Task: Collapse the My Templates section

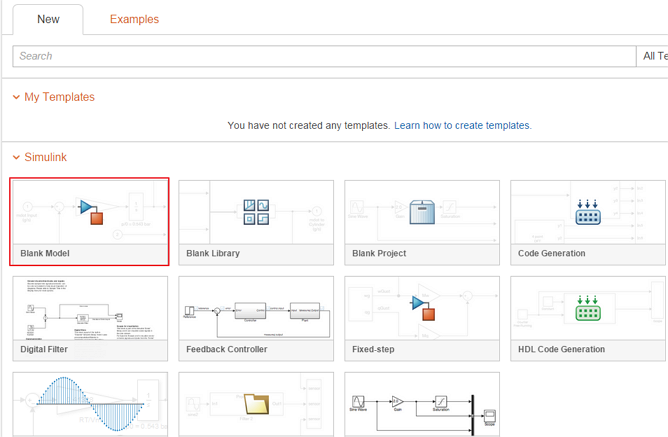Action: tap(16, 97)
